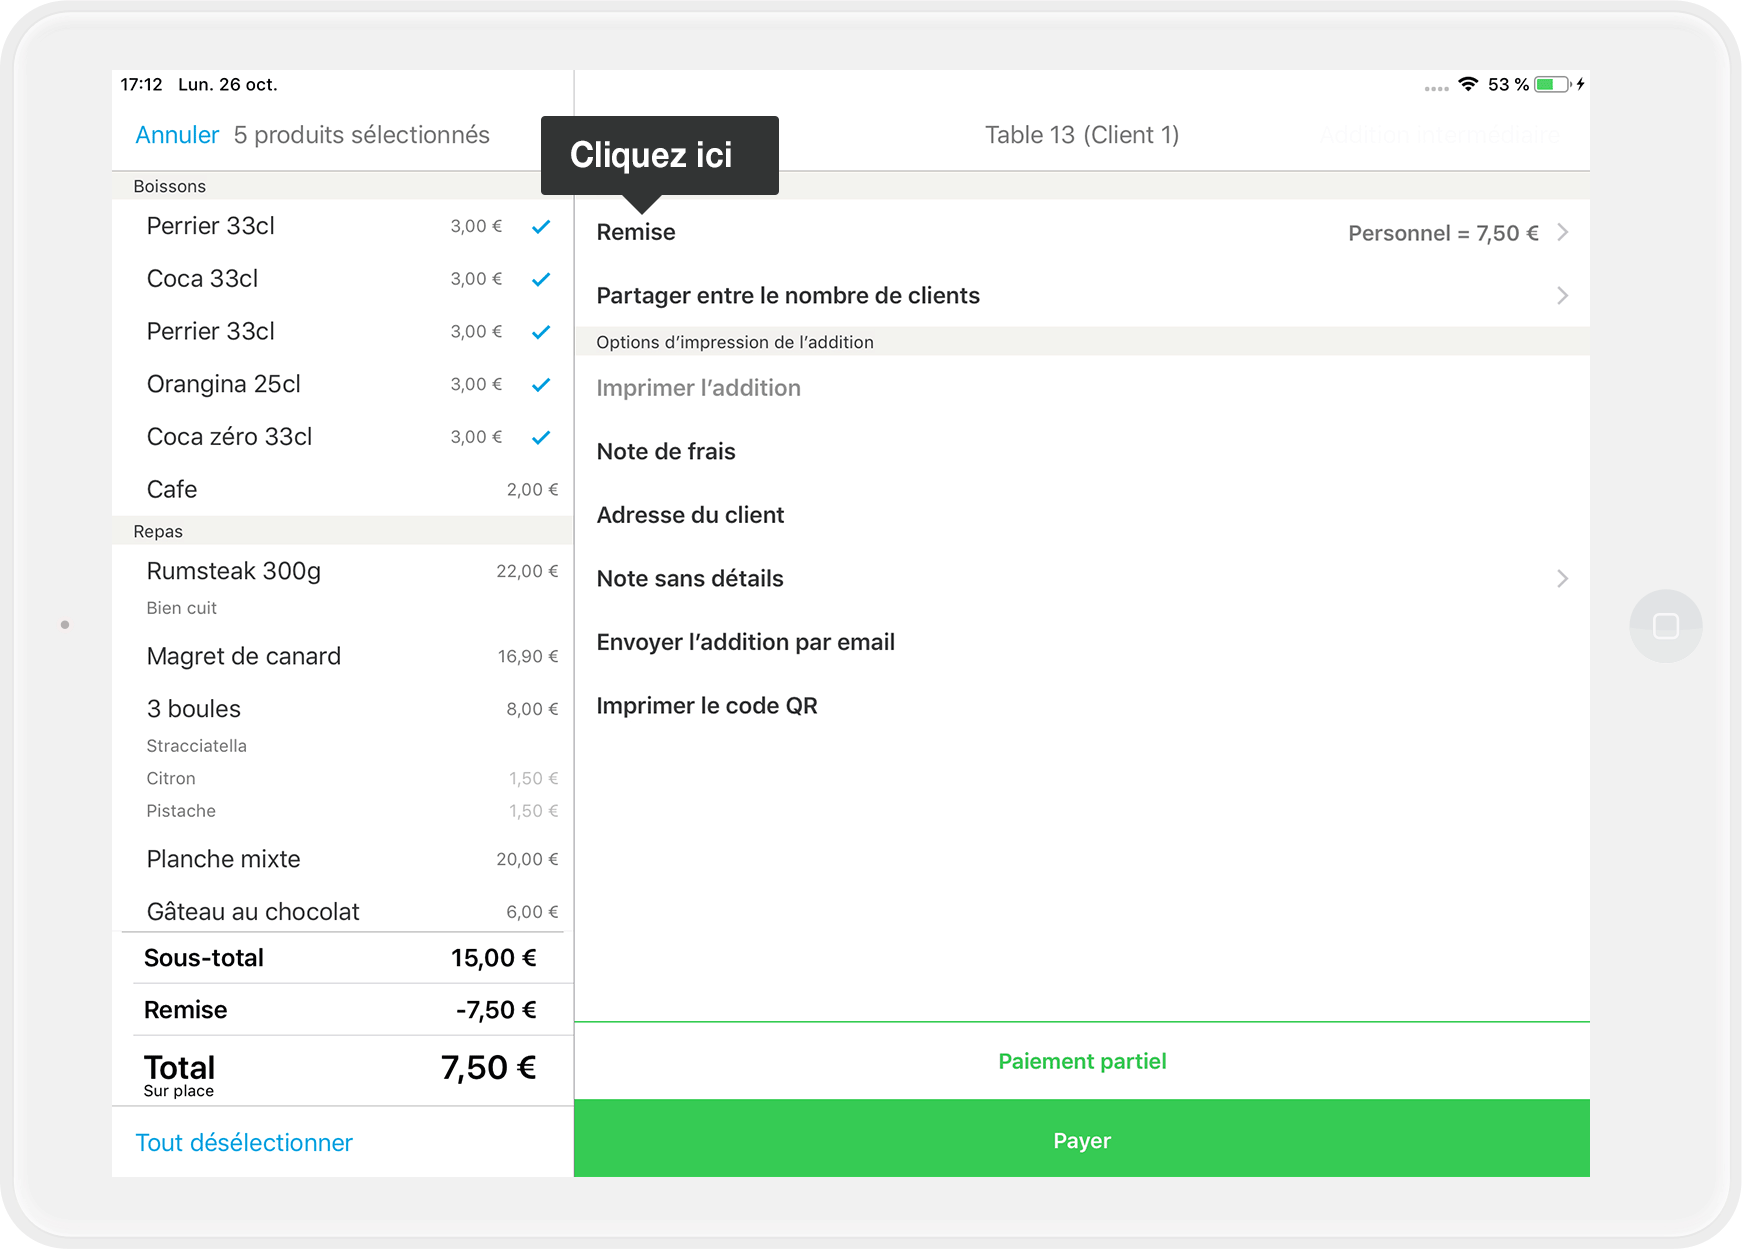Deselect Coca zéro 33cl checkmark

(x=541, y=437)
